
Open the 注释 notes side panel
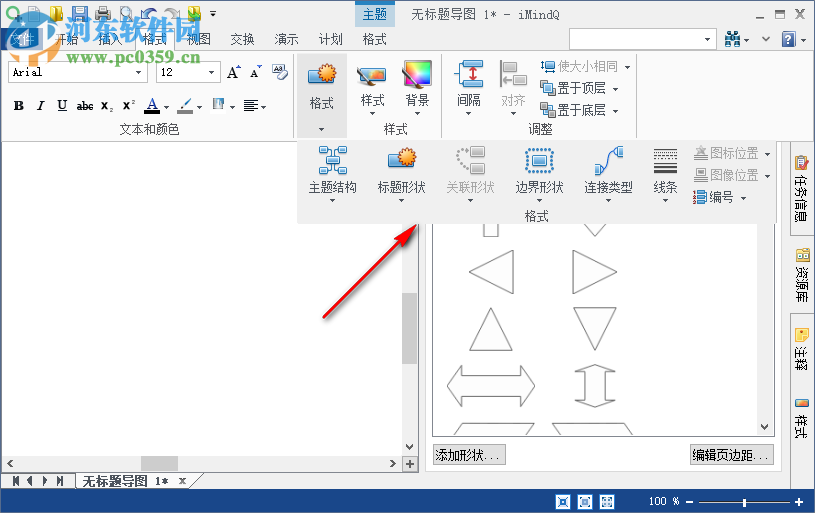(x=801, y=349)
